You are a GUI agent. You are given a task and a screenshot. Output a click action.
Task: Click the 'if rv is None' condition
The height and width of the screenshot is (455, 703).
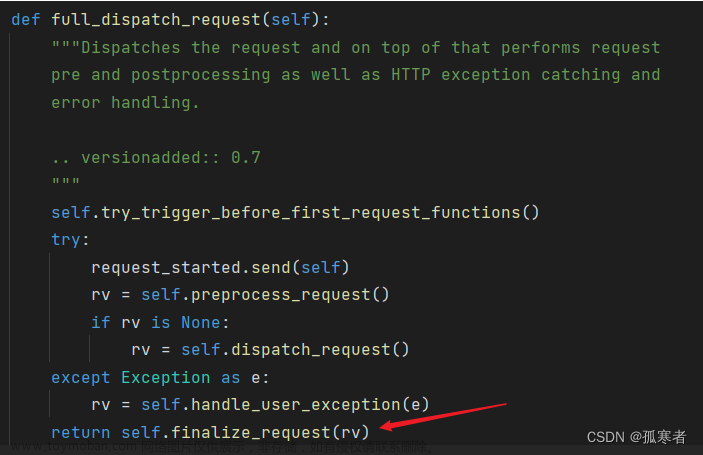(x=160, y=322)
